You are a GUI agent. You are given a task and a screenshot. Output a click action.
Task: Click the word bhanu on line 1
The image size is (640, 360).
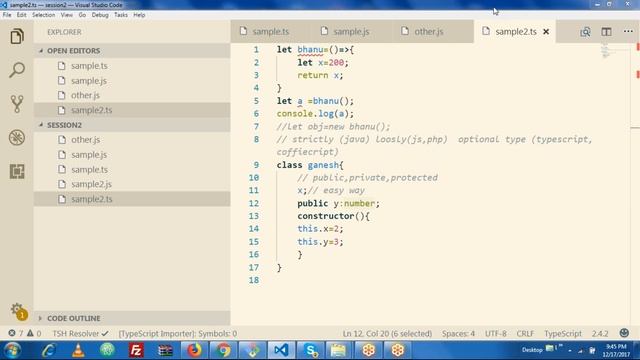click(x=310, y=50)
